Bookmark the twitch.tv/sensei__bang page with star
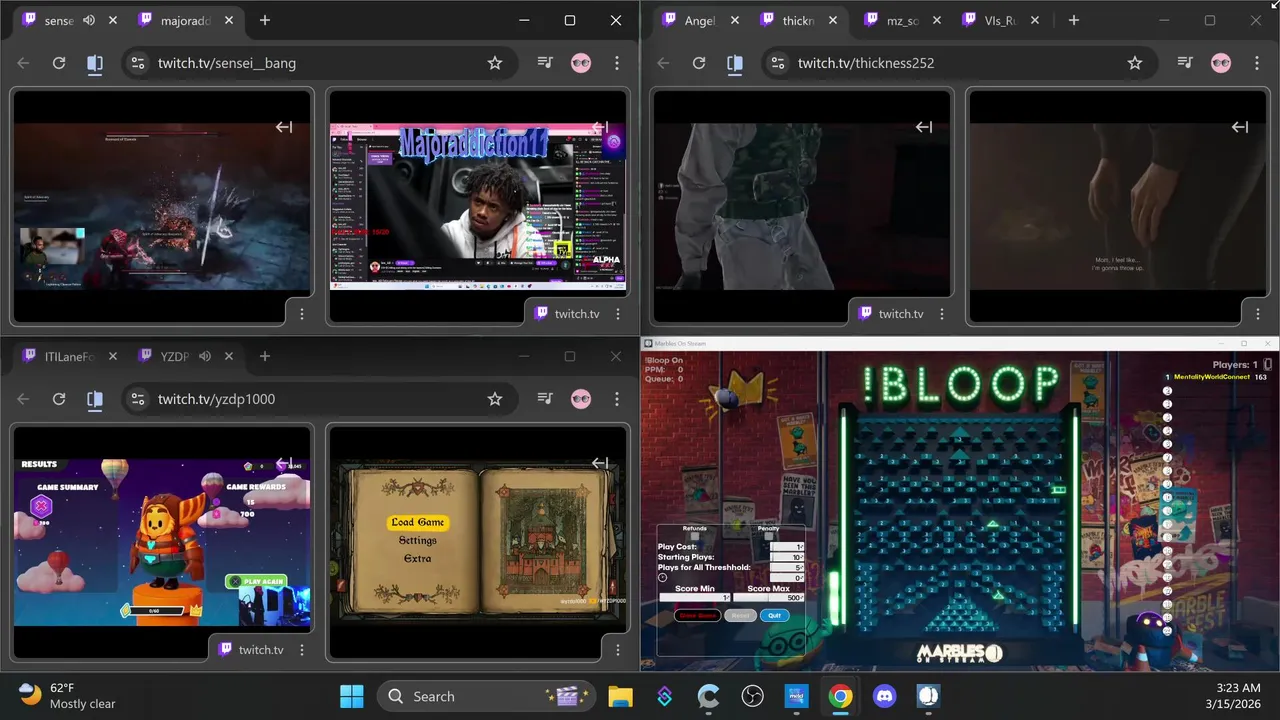1280x720 pixels. 495,63
